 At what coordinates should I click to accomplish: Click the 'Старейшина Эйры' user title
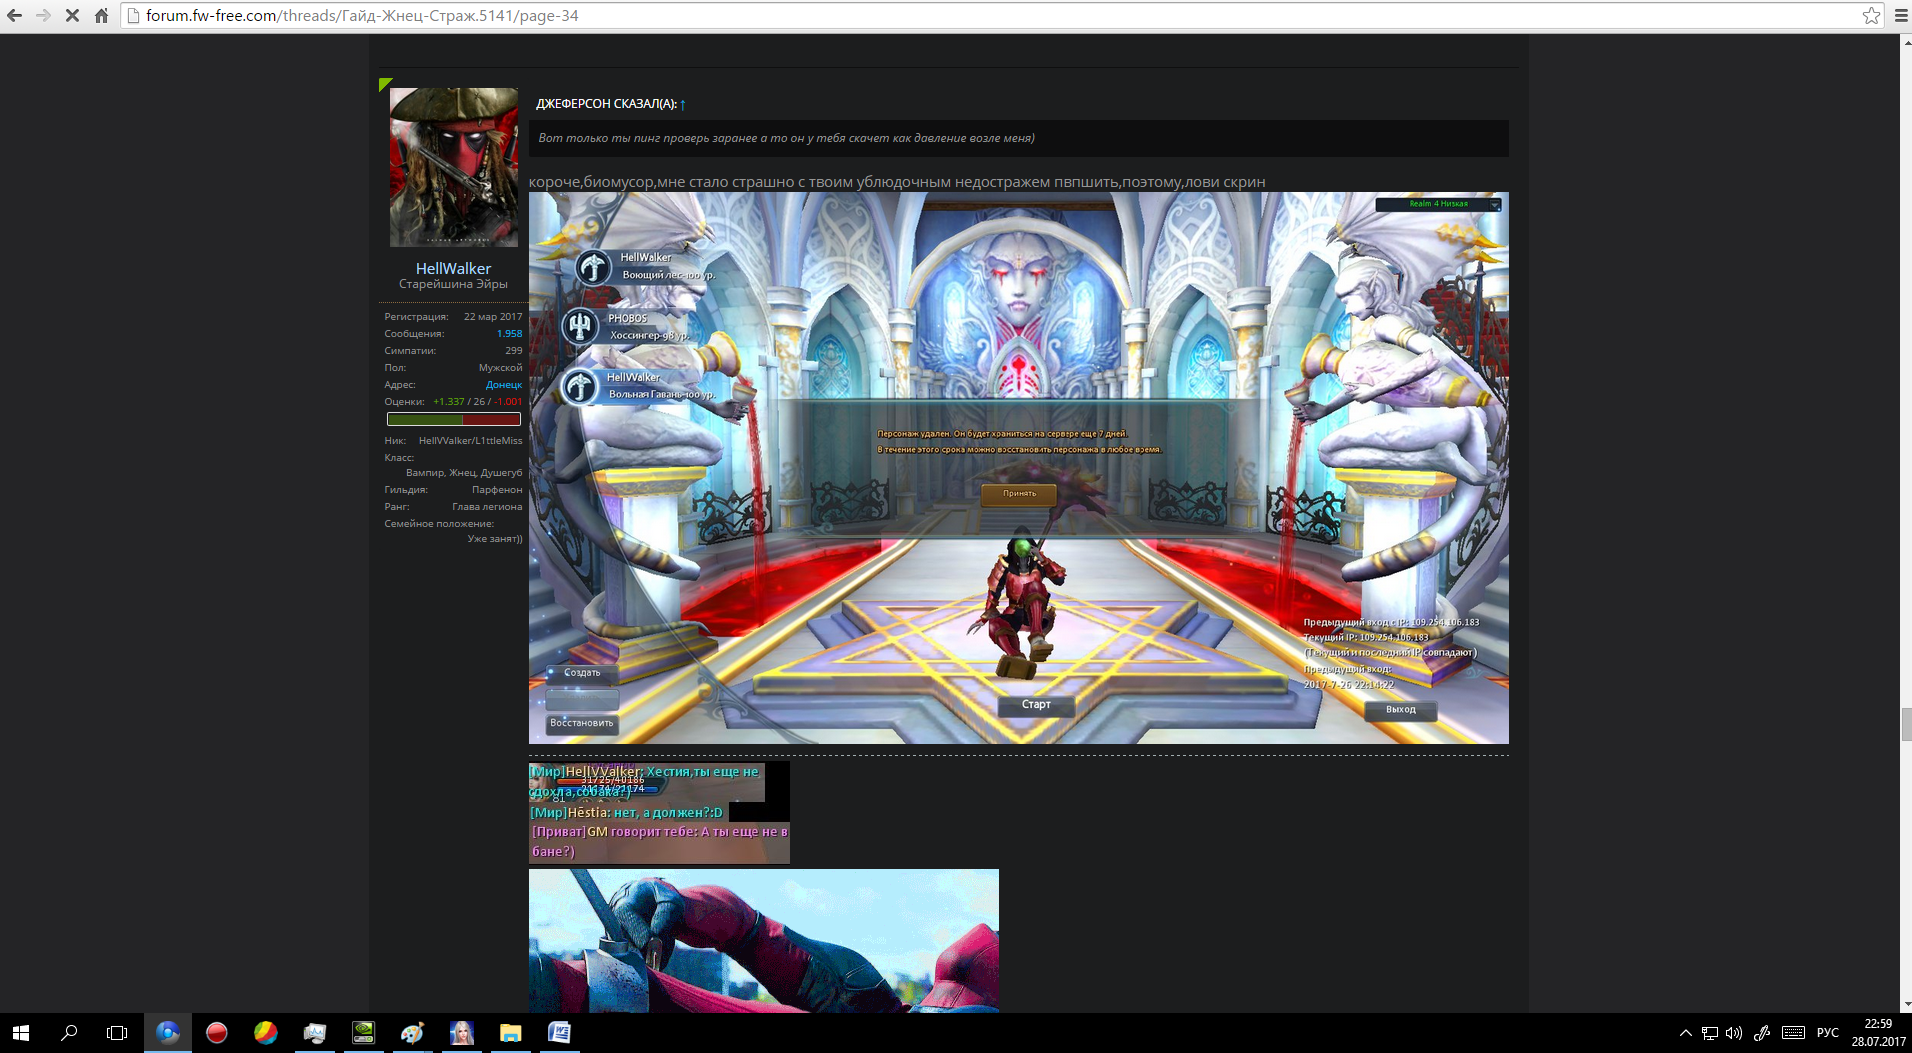point(453,284)
